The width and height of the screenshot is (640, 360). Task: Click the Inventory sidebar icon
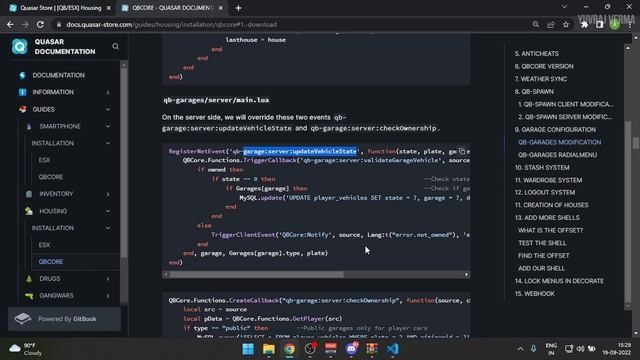point(29,194)
